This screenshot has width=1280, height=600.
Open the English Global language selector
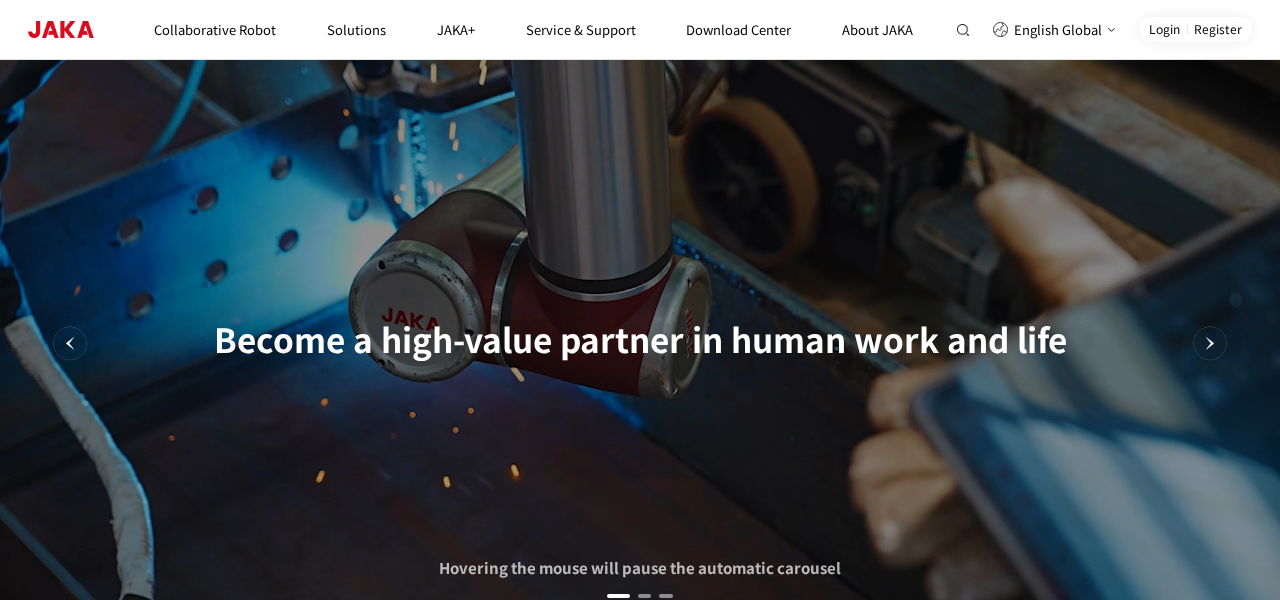(1057, 30)
